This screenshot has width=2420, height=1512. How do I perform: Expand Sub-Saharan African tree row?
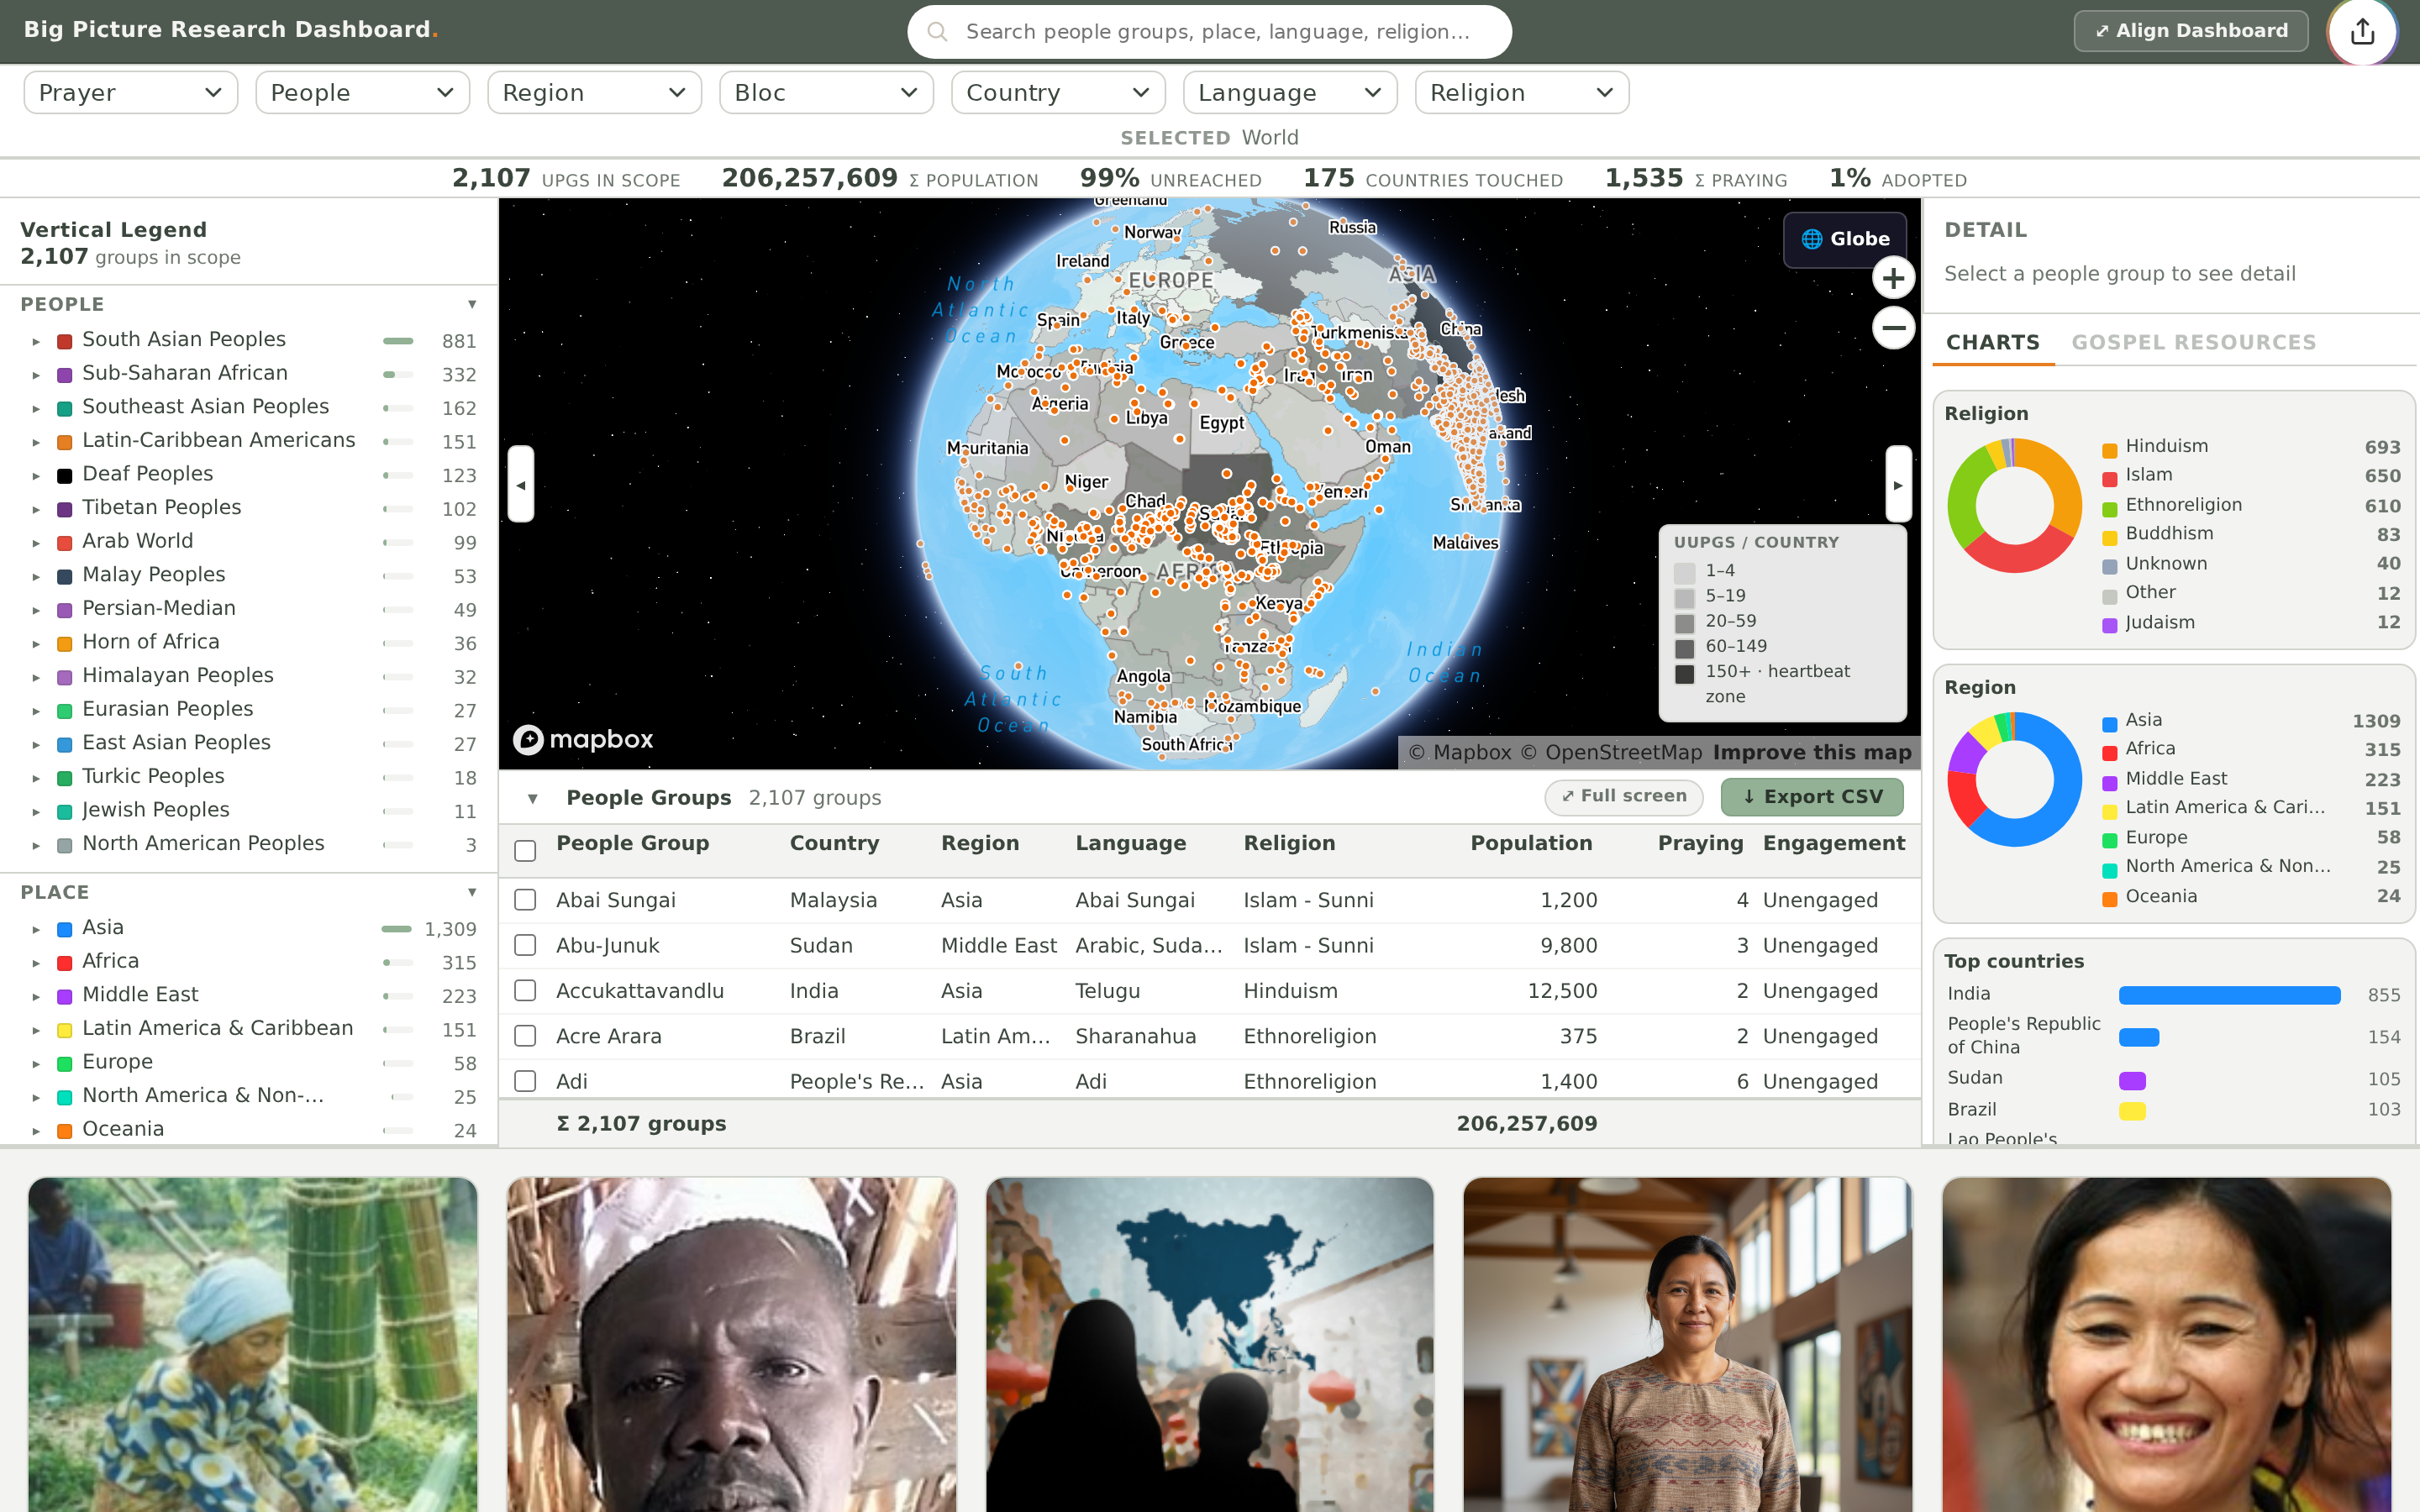[x=36, y=375]
